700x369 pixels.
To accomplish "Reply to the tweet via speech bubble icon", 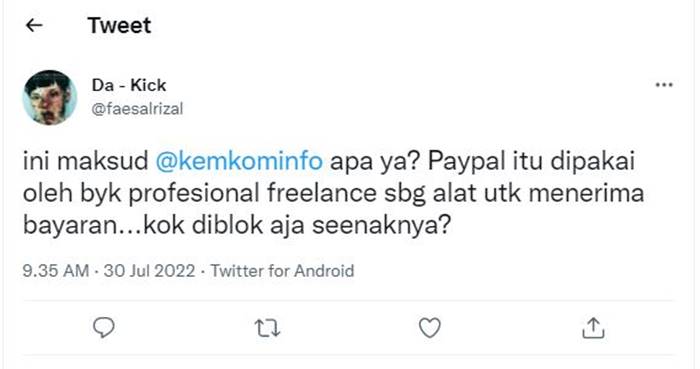I will pos(104,328).
